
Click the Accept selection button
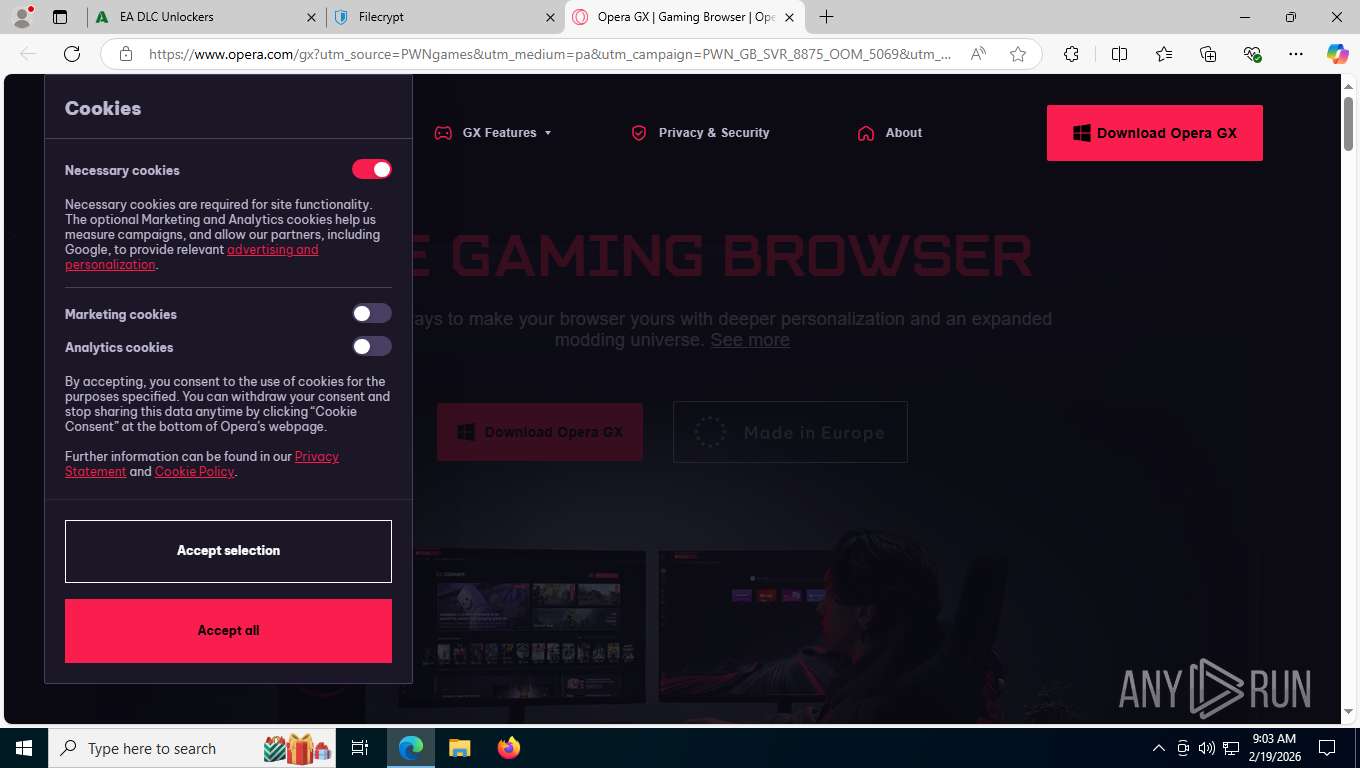[228, 551]
